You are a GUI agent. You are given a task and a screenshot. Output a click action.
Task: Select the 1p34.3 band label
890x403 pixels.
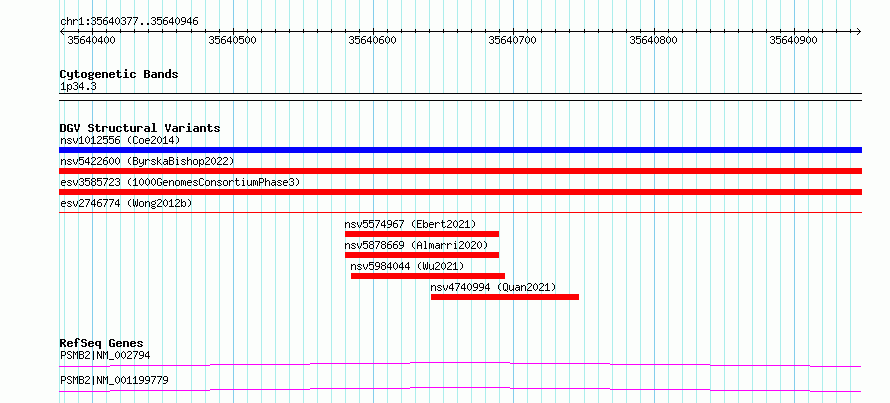coord(79,87)
